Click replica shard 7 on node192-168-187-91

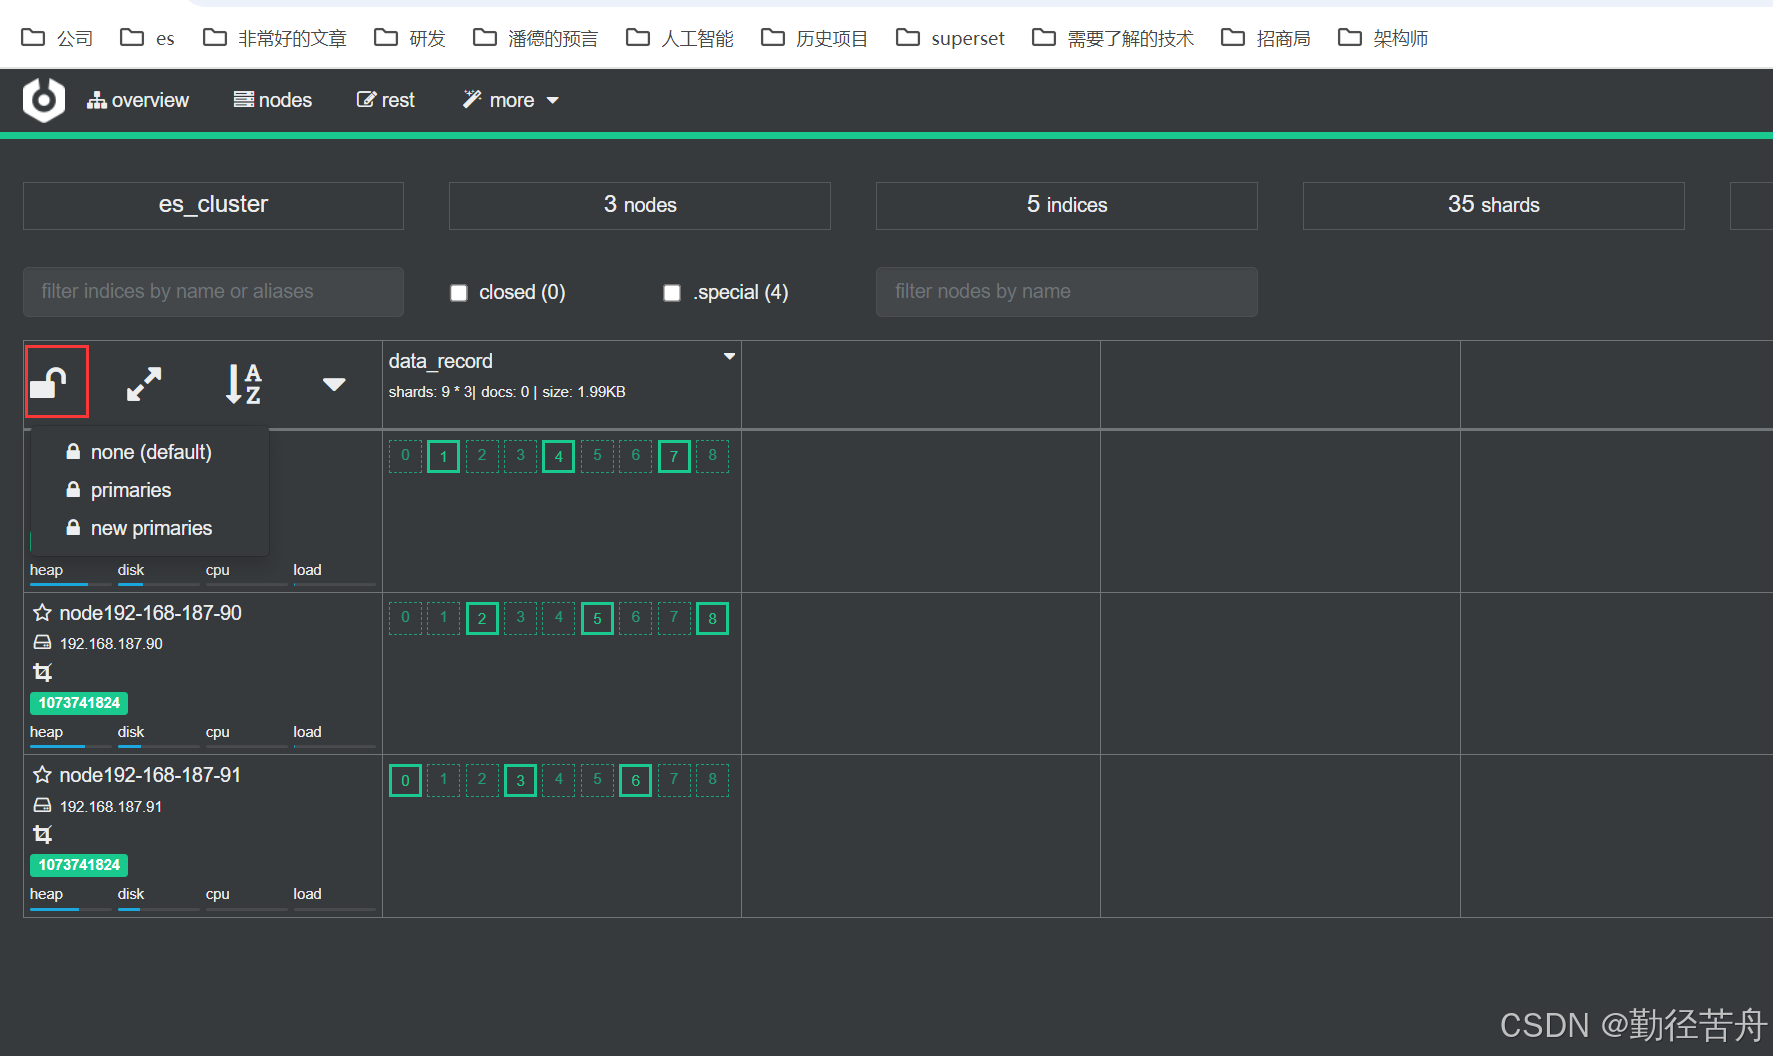tap(674, 780)
